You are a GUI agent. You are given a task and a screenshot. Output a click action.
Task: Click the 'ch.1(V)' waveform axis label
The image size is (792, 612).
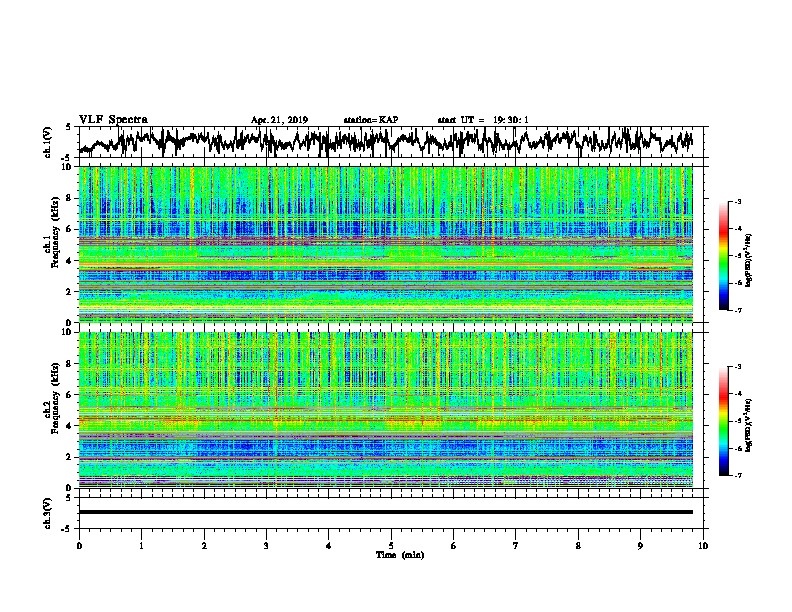[x=48, y=142]
